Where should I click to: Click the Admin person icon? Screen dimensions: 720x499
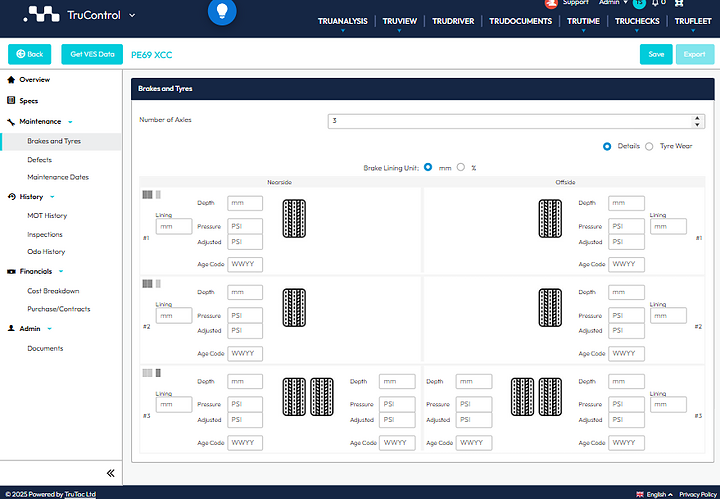[x=11, y=329]
